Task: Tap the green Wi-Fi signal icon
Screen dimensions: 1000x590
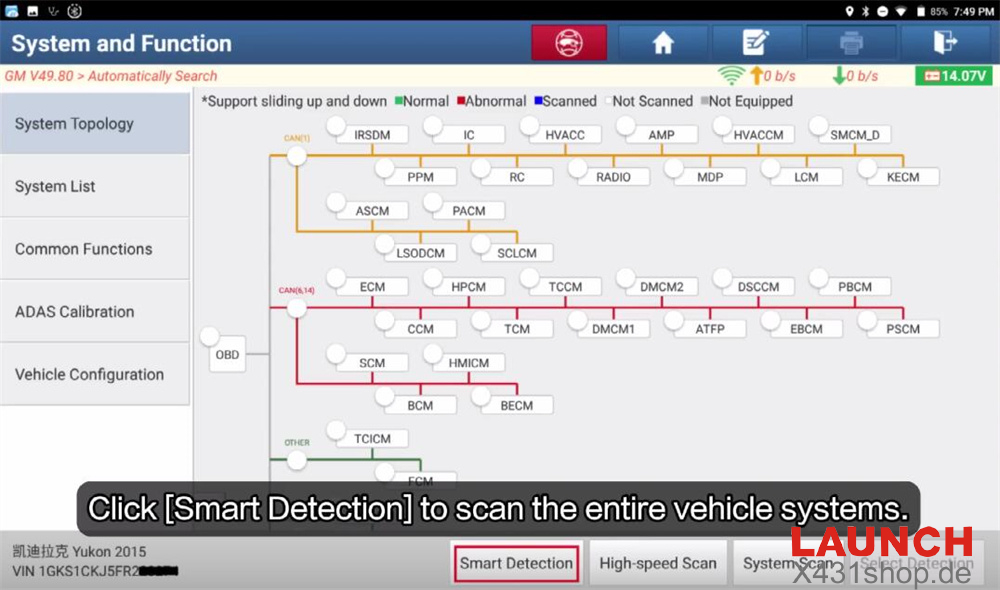Action: [732, 76]
